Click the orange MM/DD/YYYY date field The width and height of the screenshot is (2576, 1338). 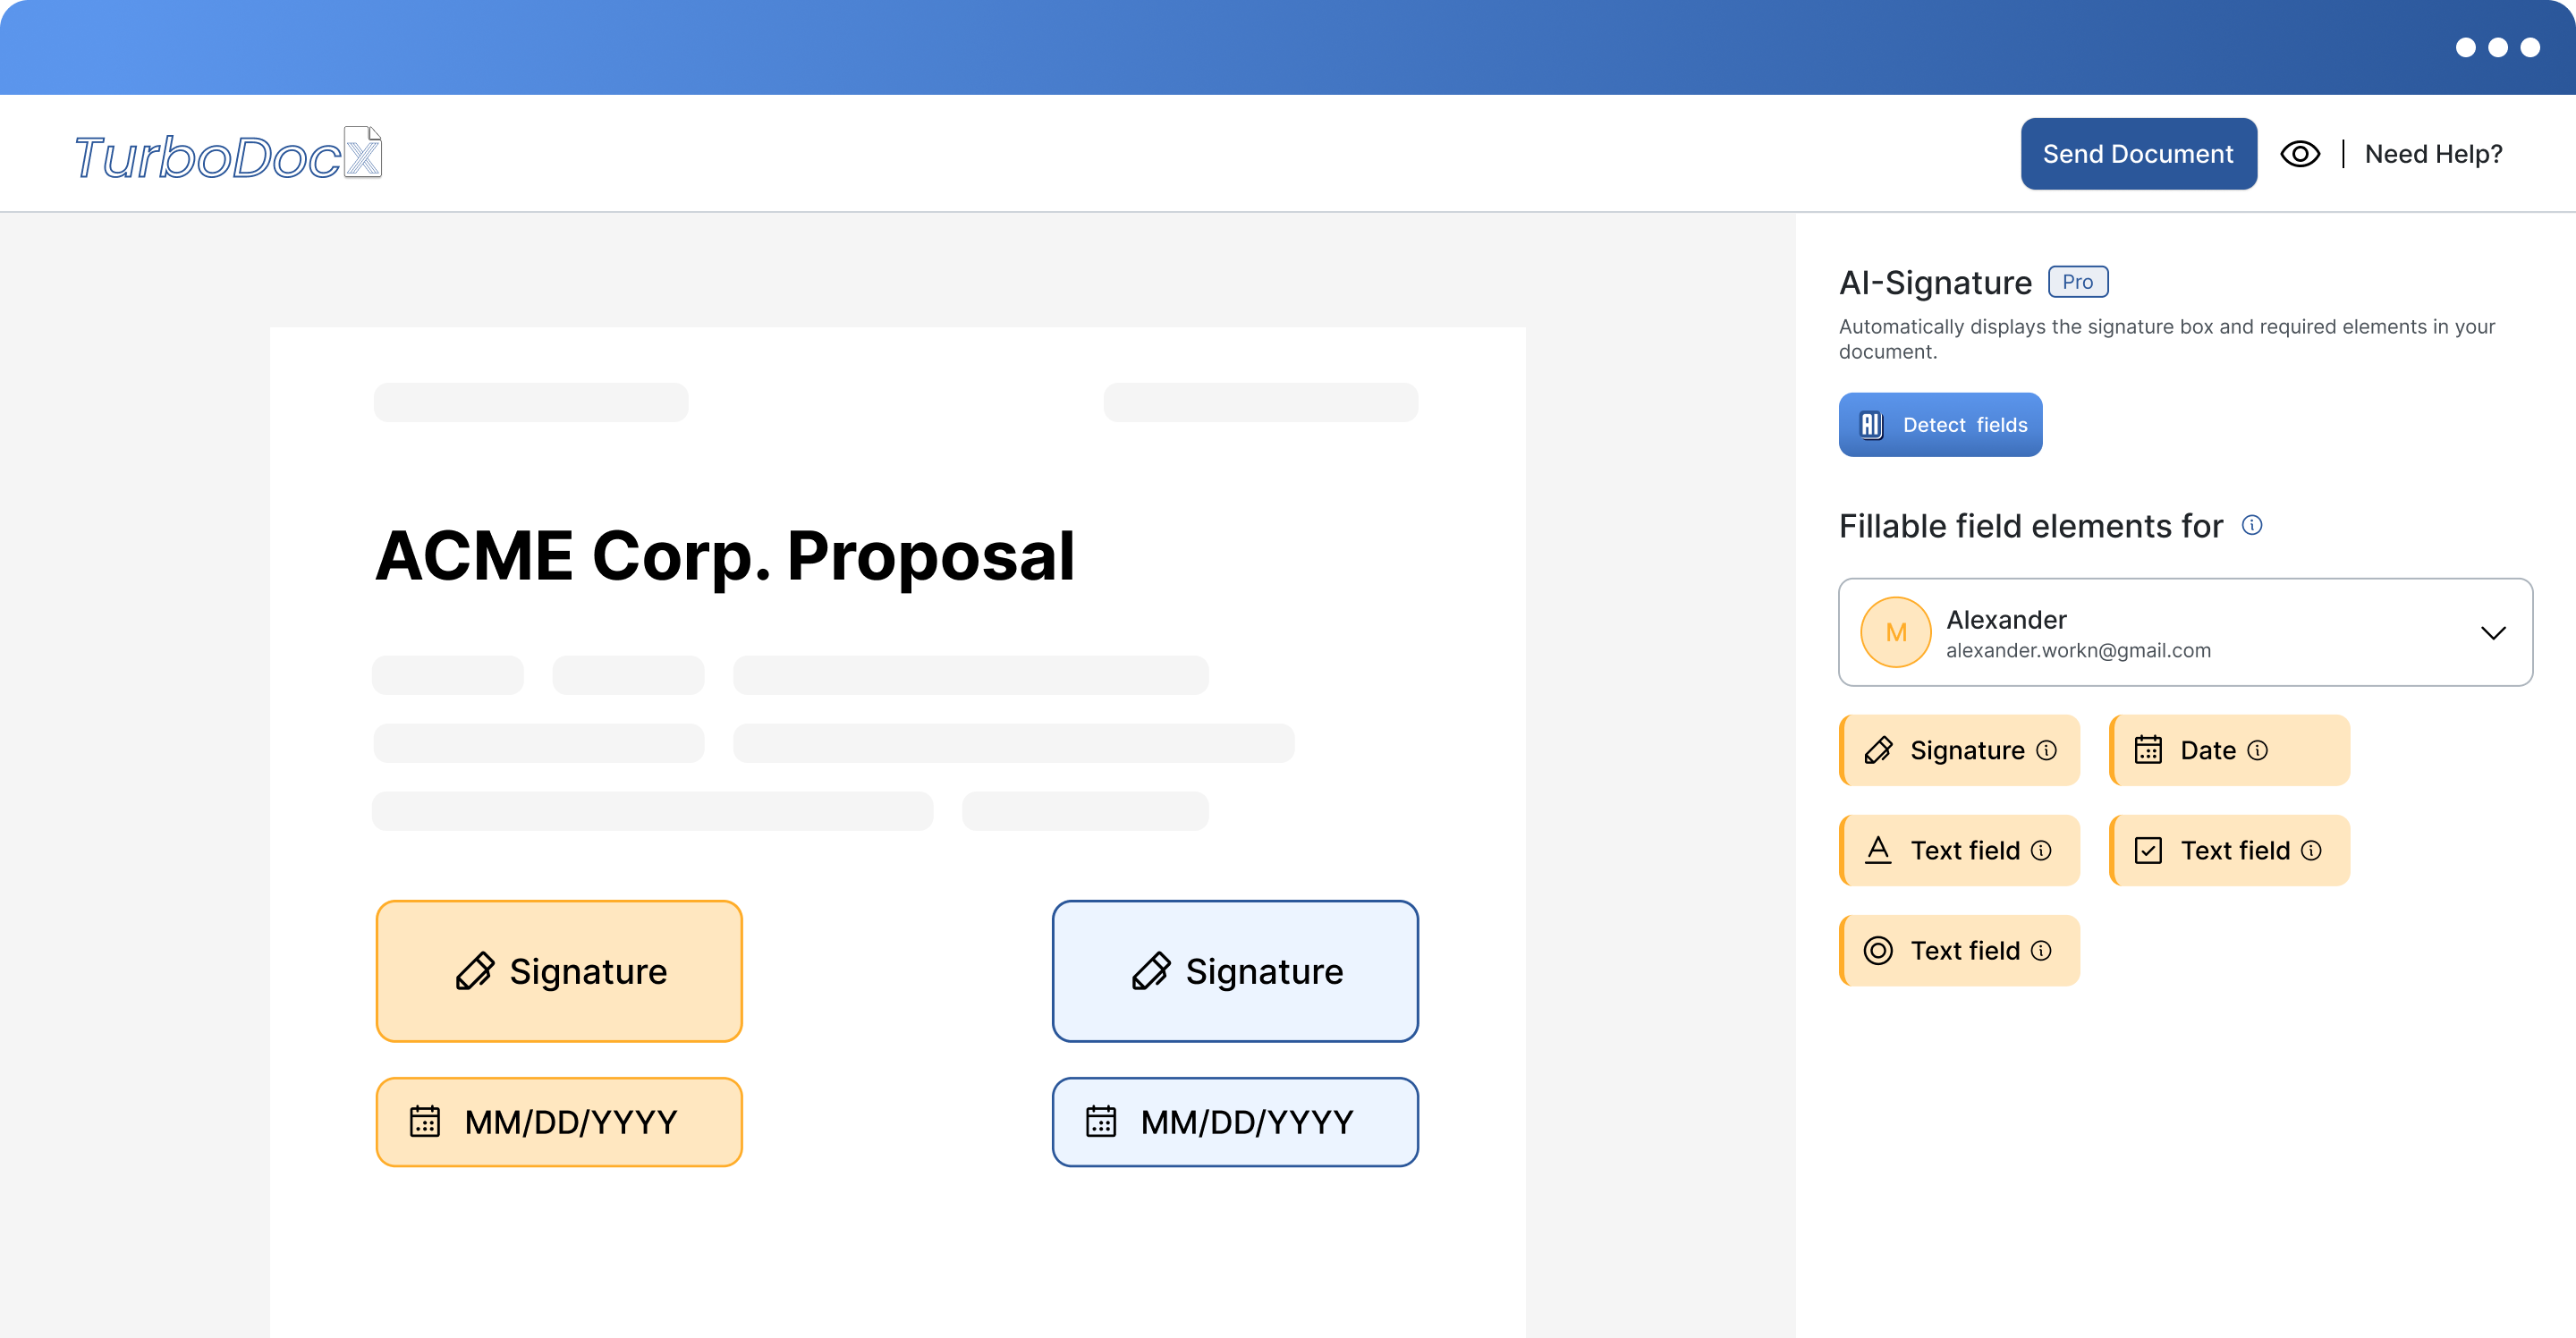pyautogui.click(x=559, y=1122)
